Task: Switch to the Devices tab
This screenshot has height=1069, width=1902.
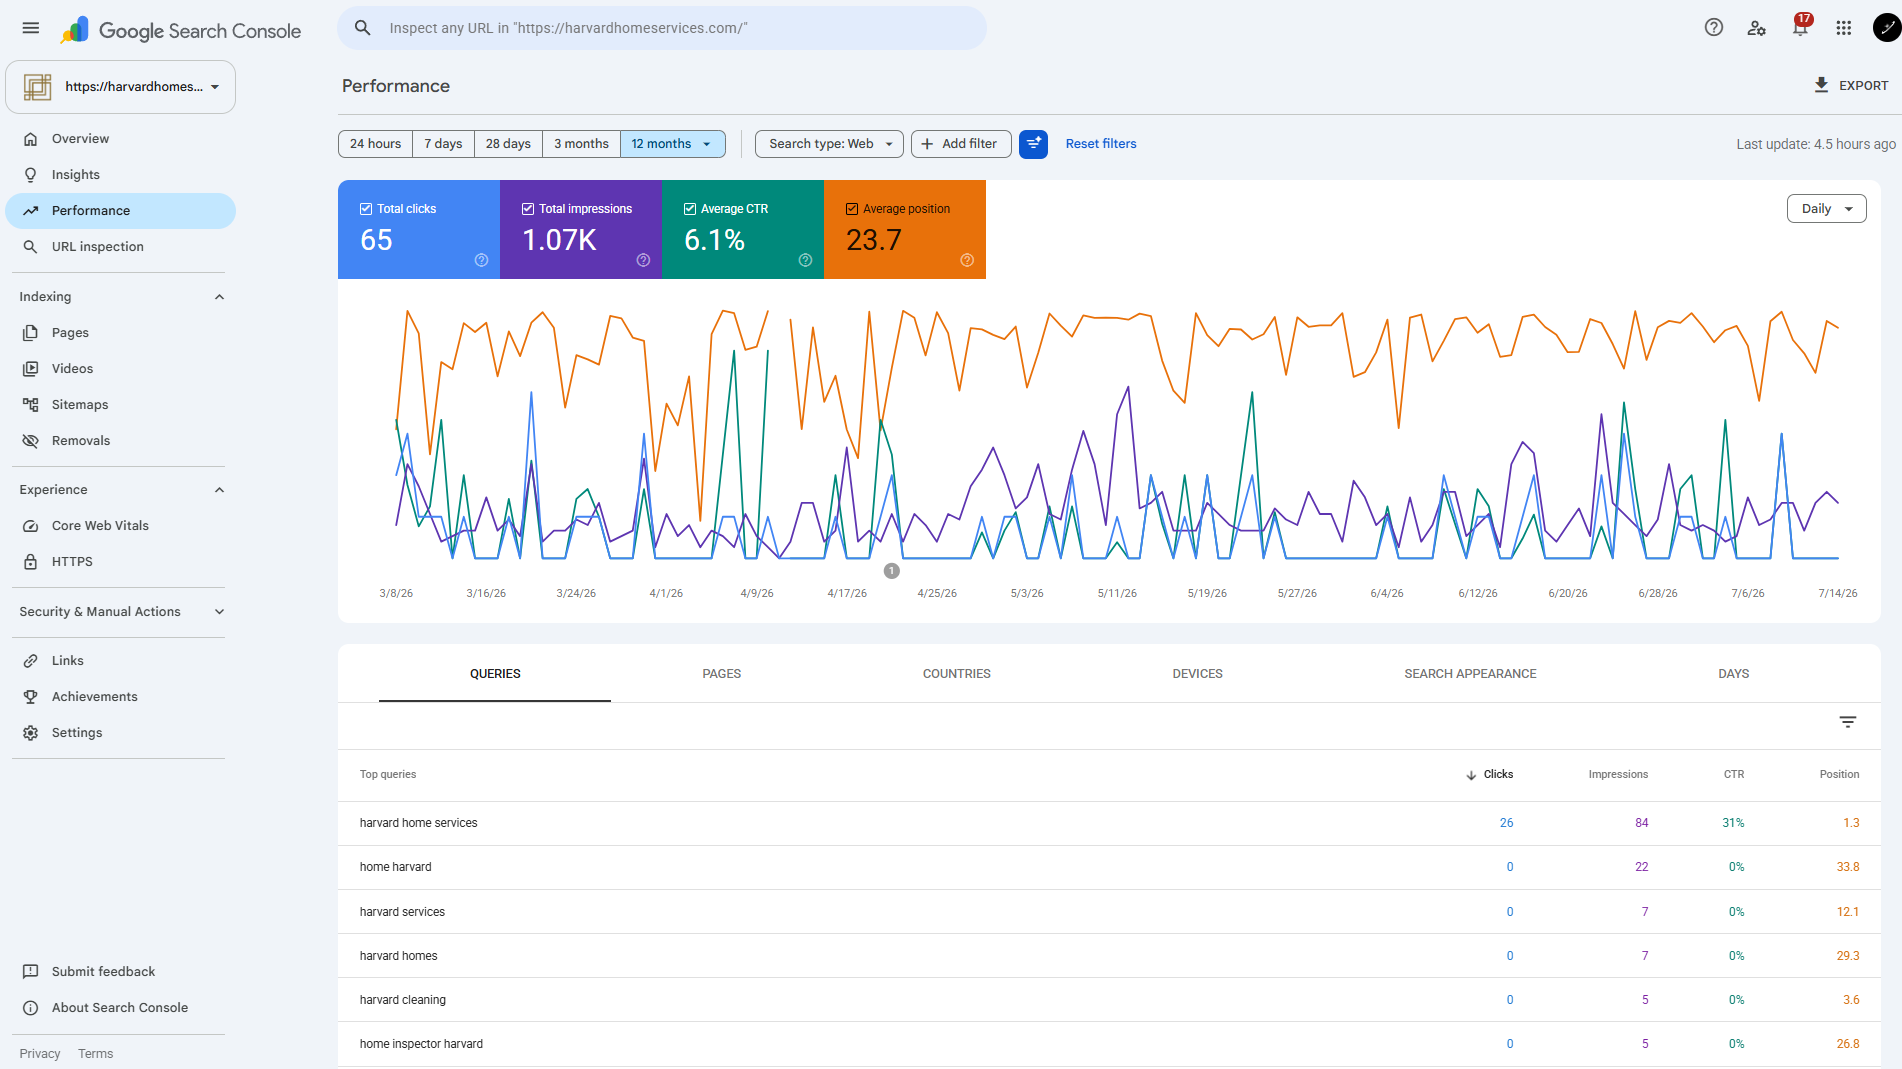Action: coord(1198,674)
